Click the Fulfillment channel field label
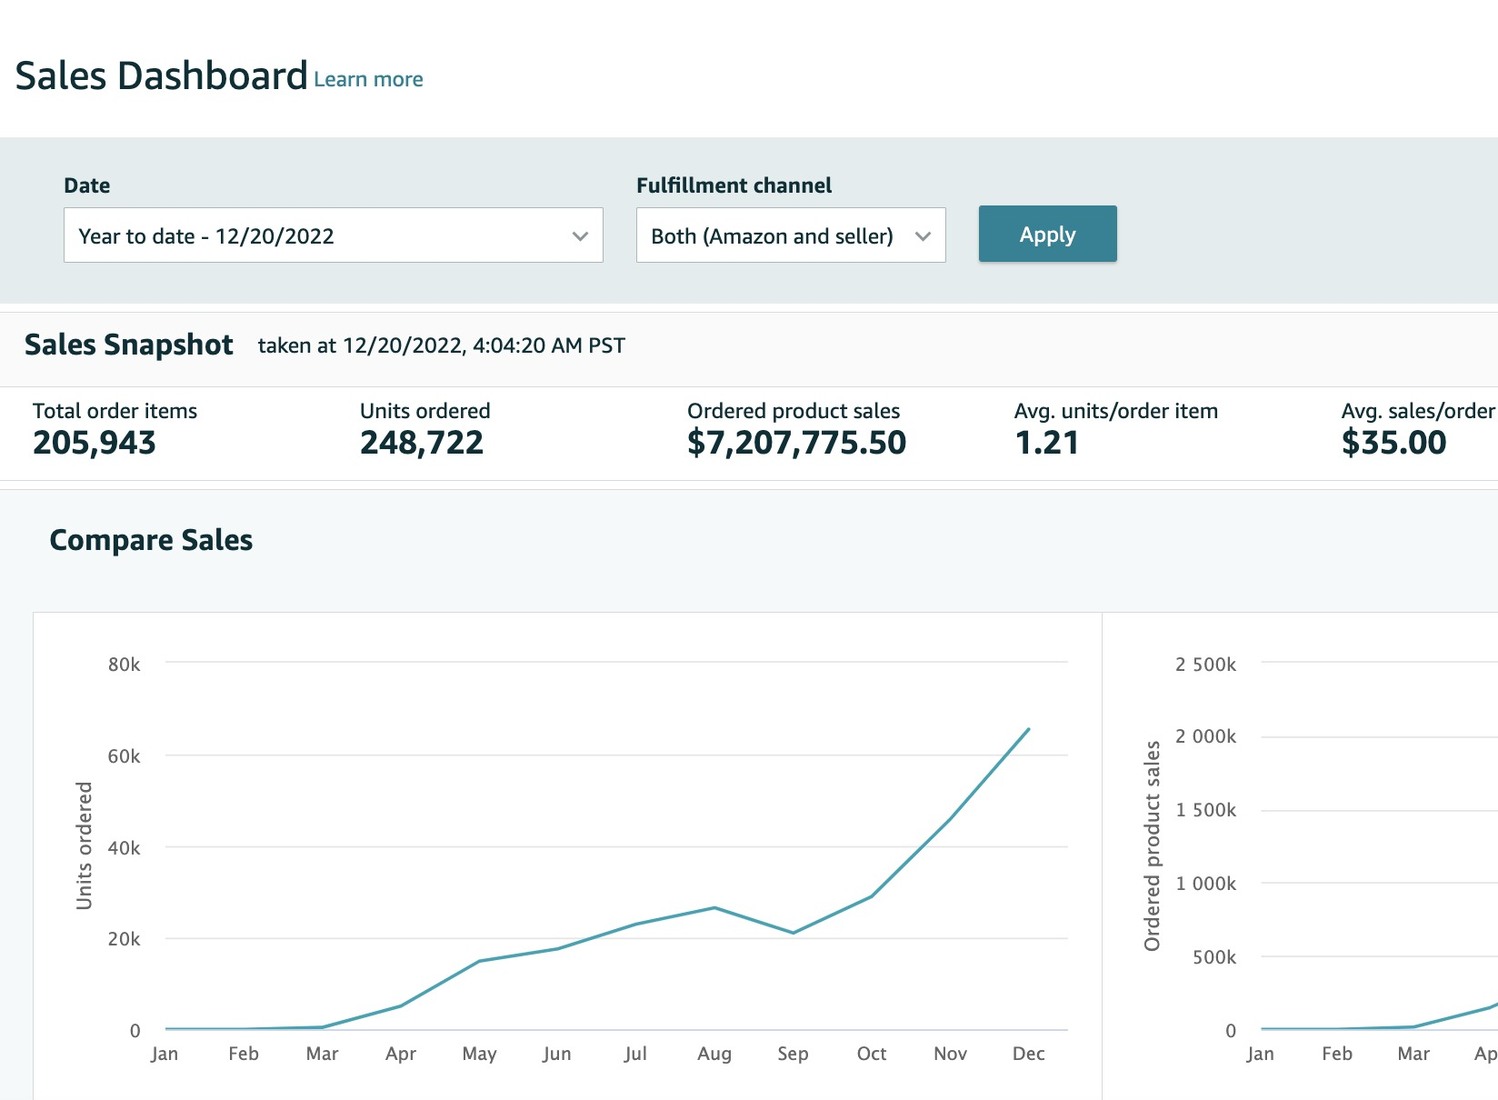The height and width of the screenshot is (1100, 1498). (x=734, y=185)
